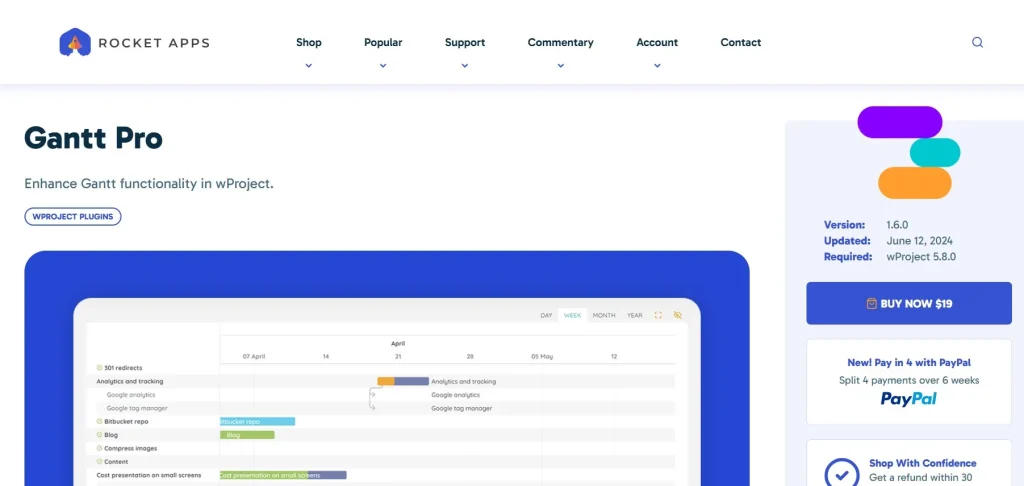Click the Google analytics task row label
The height and width of the screenshot is (486, 1024).
(x=131, y=395)
